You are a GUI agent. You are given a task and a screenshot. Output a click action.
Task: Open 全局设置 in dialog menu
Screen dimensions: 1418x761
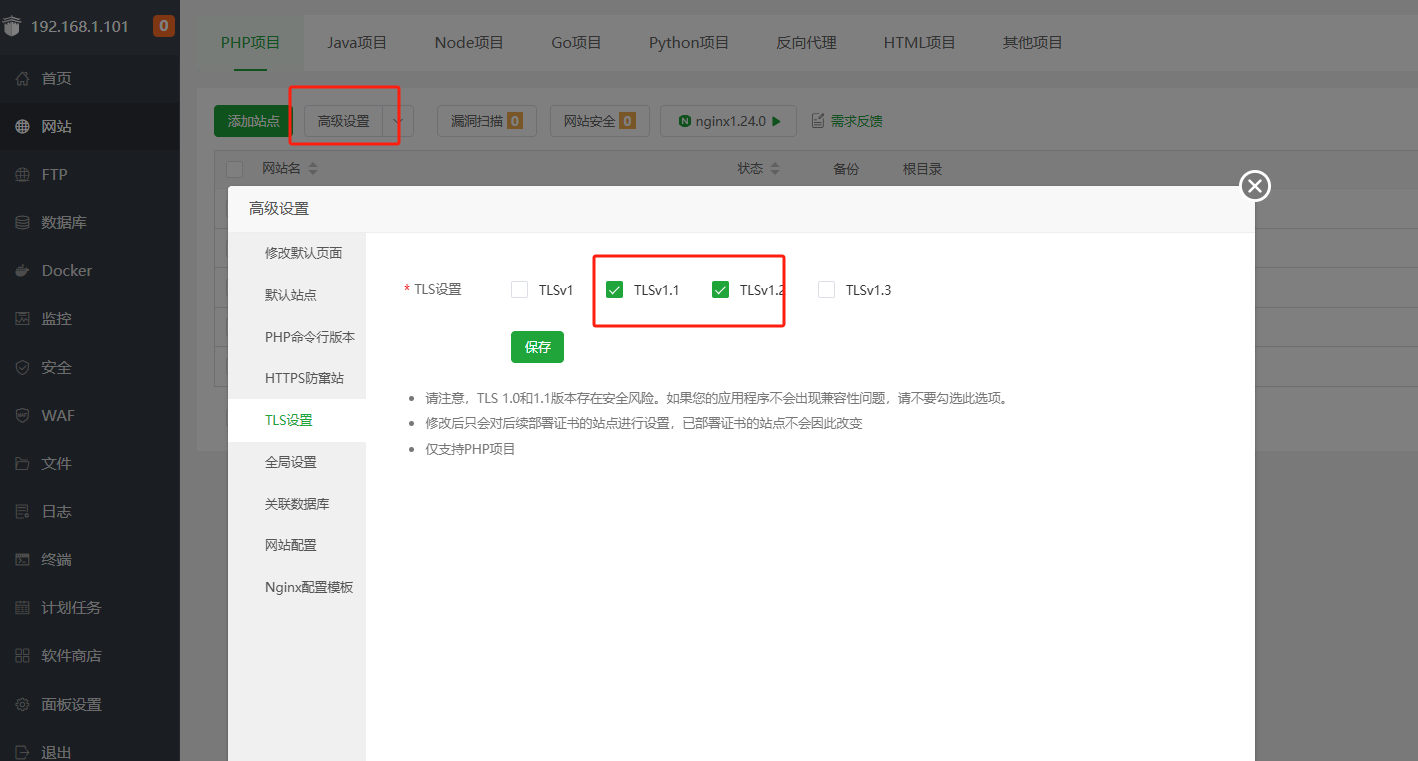point(297,462)
